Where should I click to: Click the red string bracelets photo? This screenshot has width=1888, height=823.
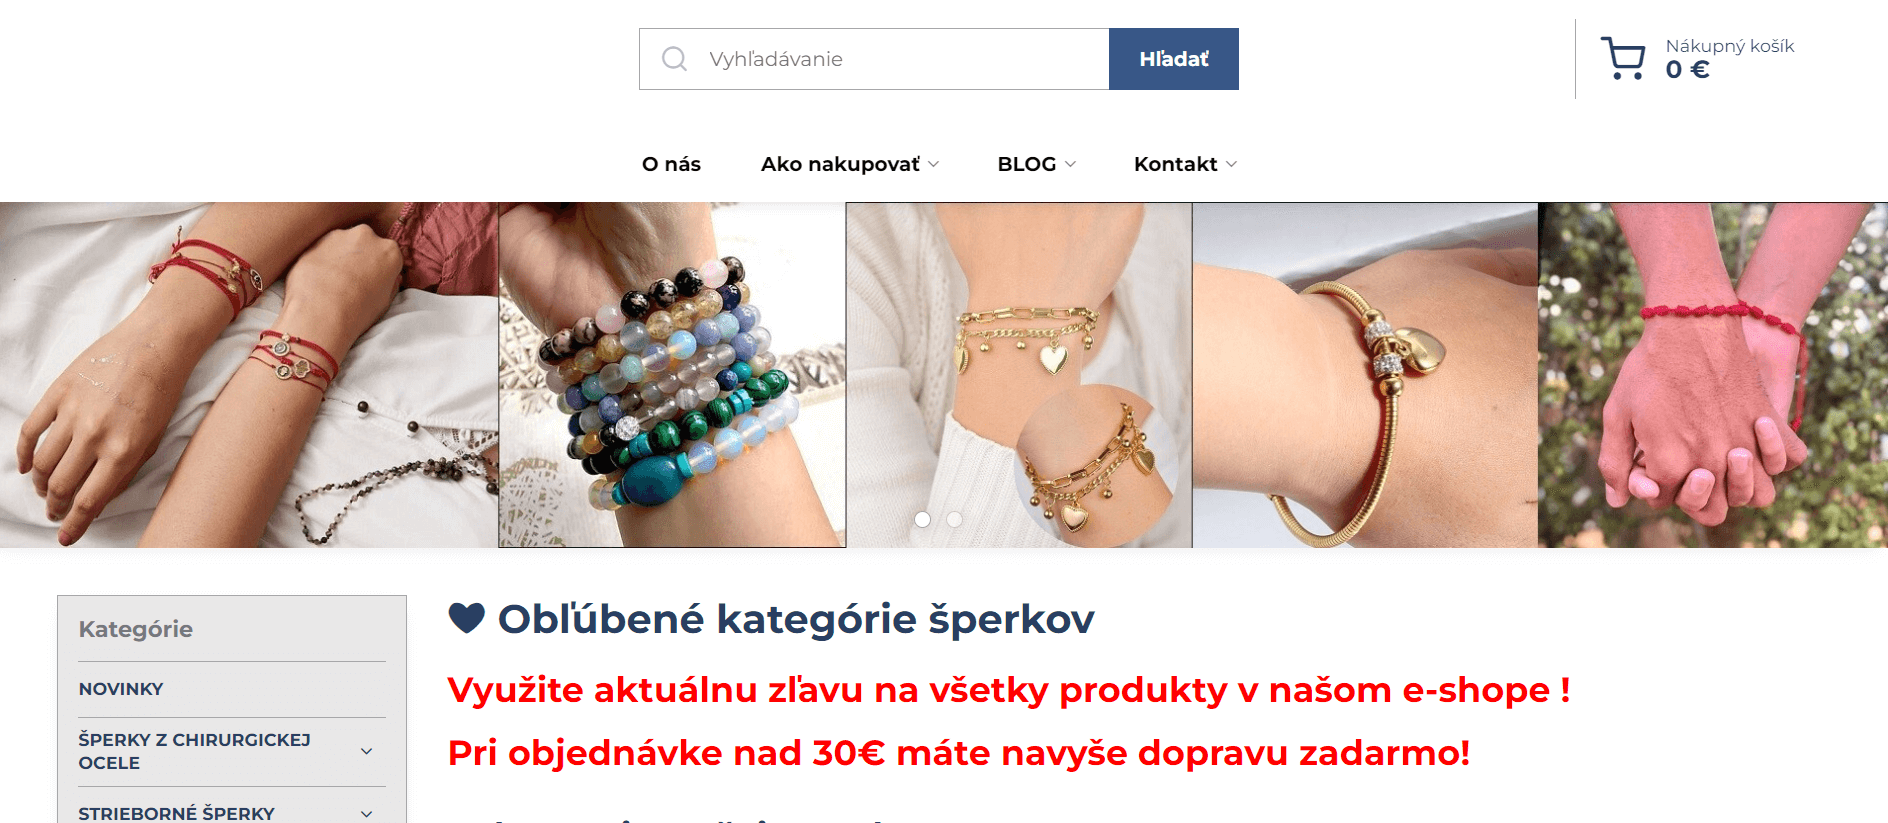(x=249, y=375)
